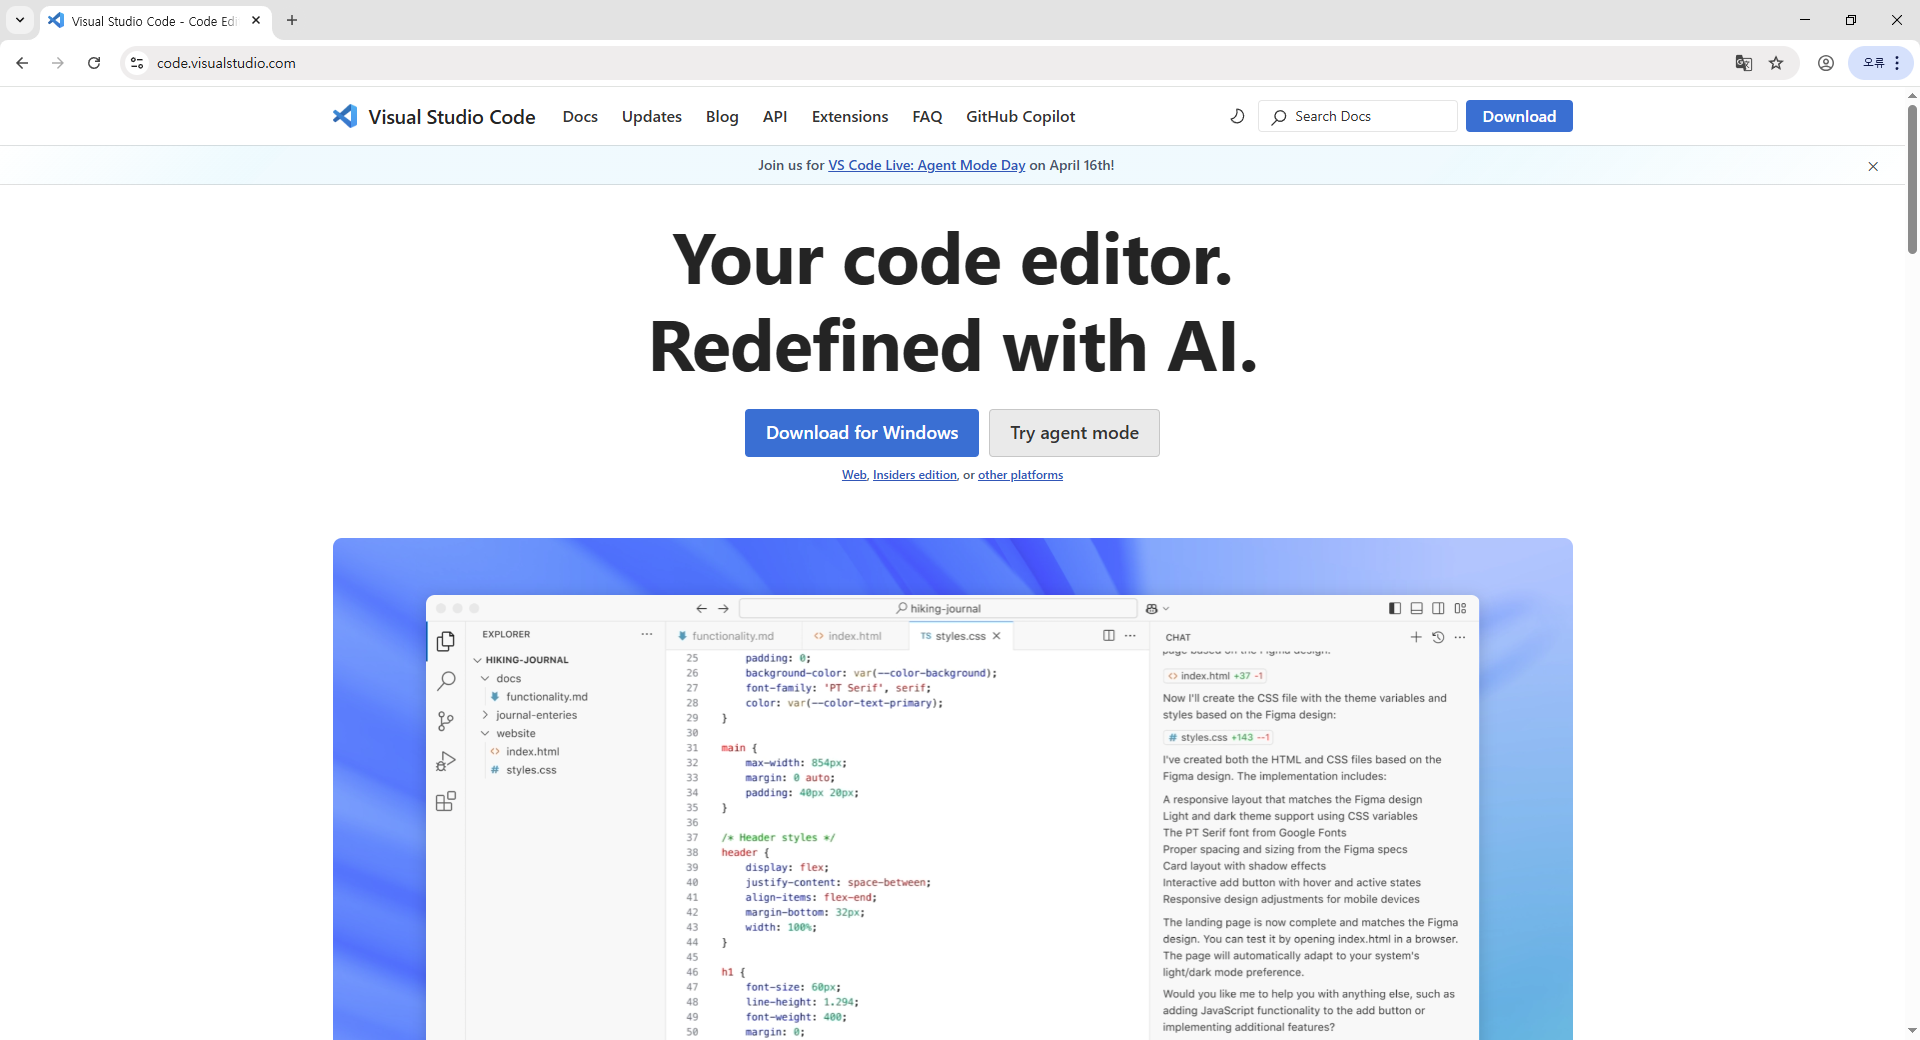The height and width of the screenshot is (1040, 1920).
Task: Open the browser profile icon
Action: click(x=1826, y=63)
